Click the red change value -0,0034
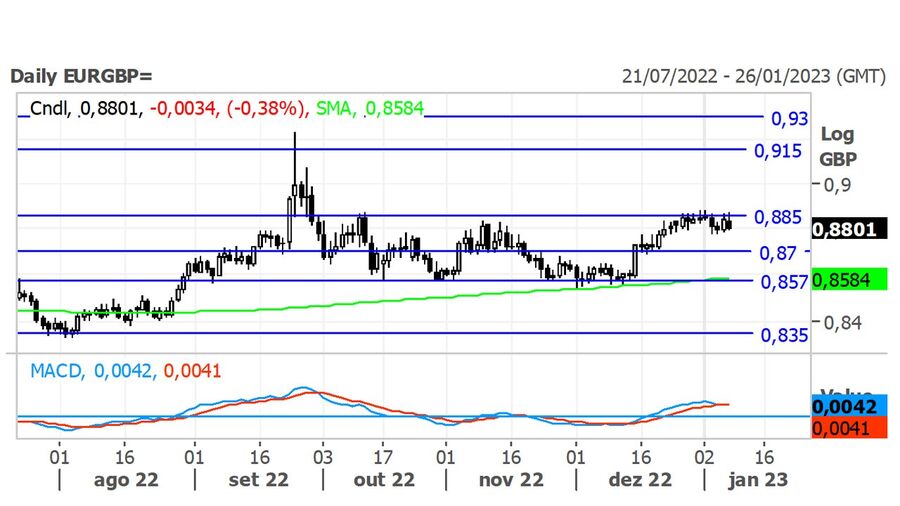900x506 pixels. pos(184,108)
